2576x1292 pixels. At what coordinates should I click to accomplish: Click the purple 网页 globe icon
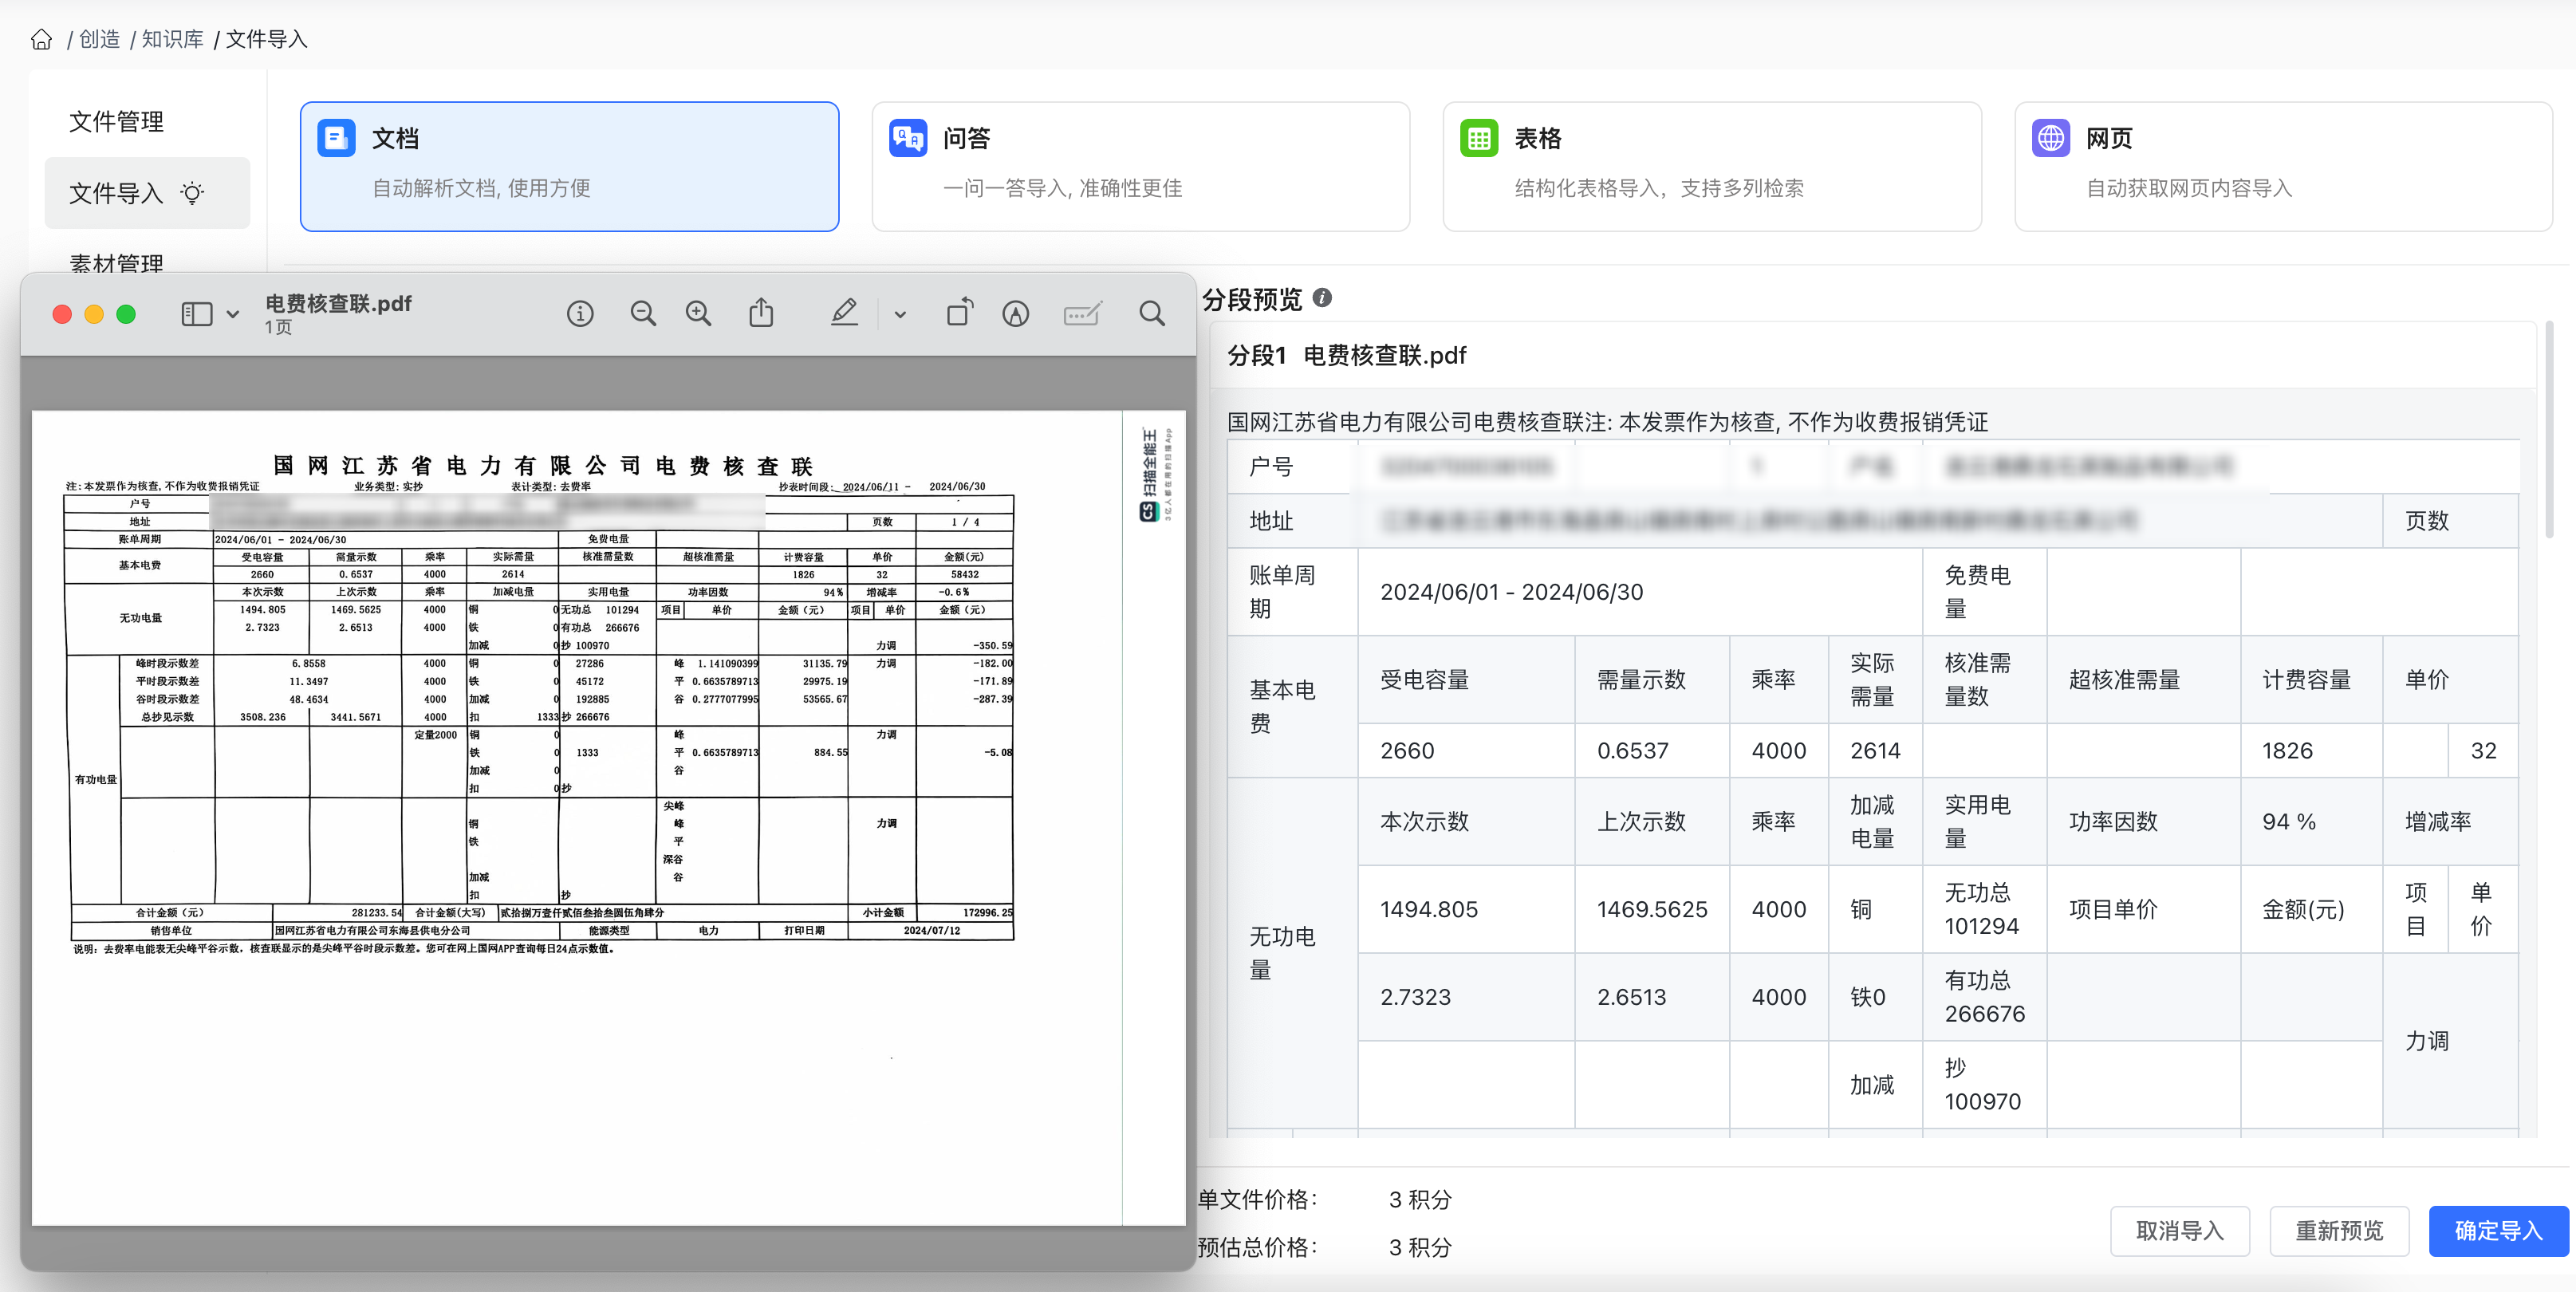pos(2051,138)
